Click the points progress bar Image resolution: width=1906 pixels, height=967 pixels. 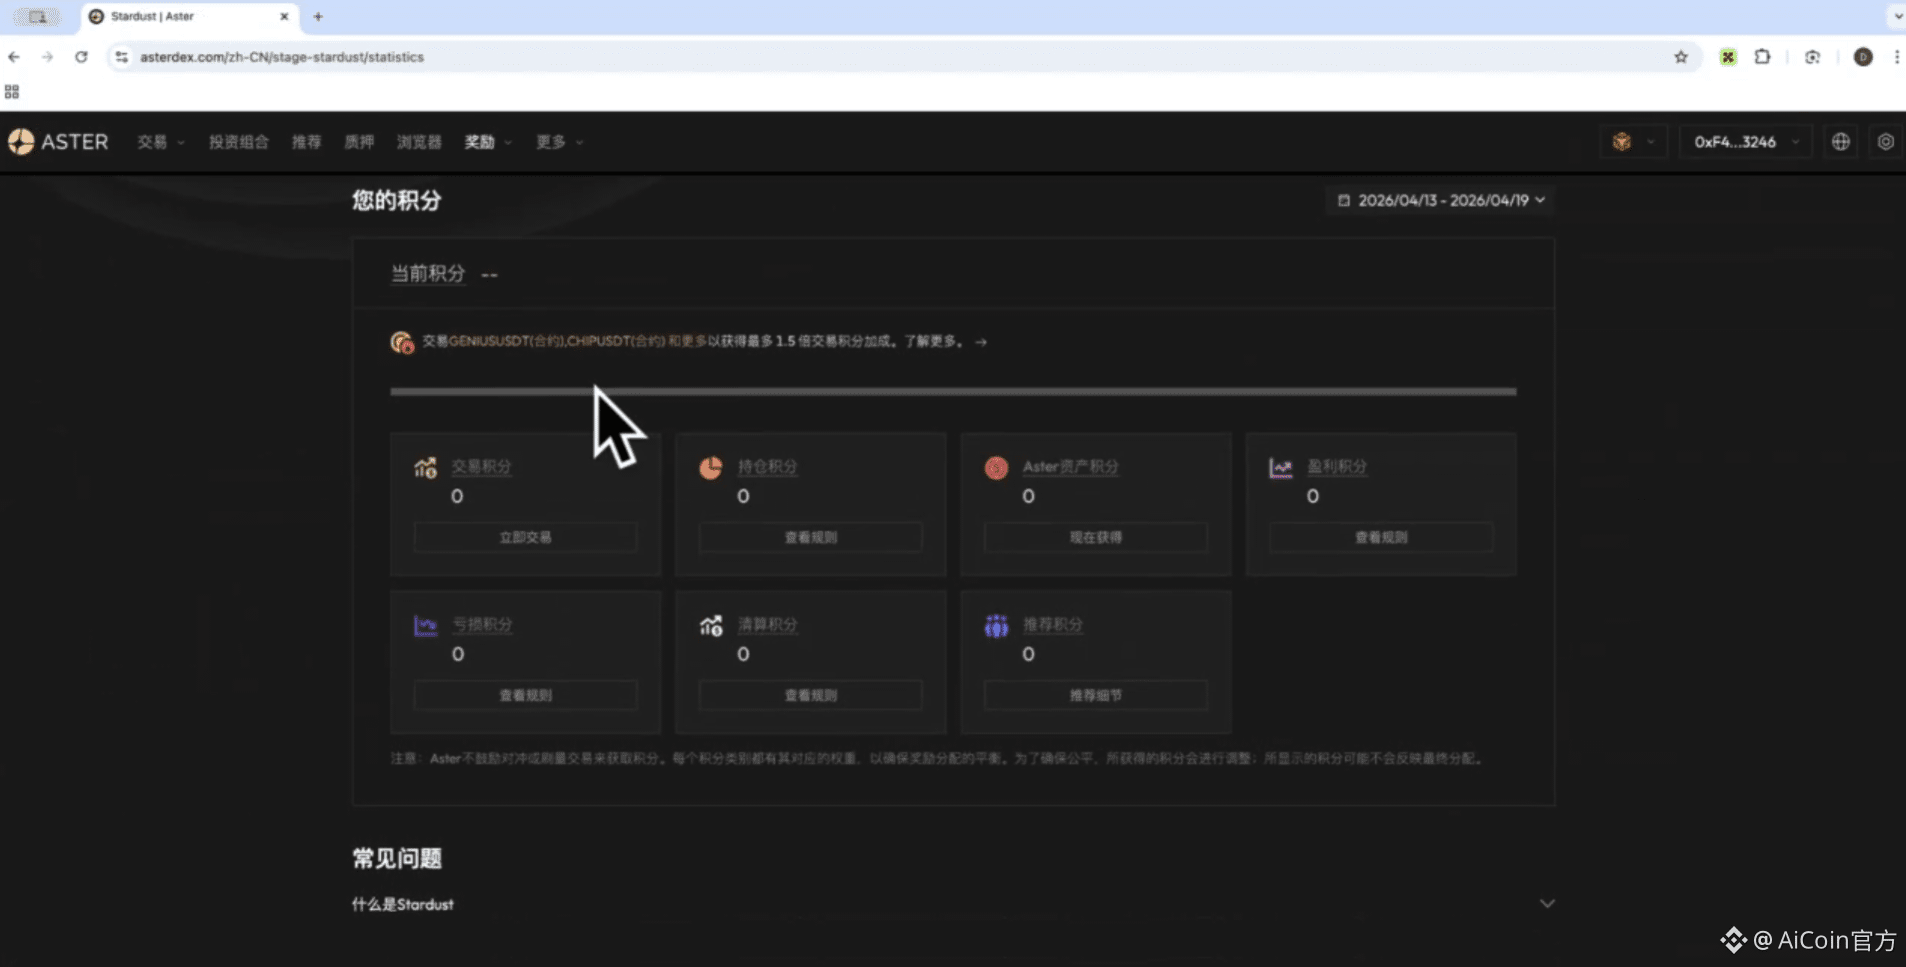953,392
